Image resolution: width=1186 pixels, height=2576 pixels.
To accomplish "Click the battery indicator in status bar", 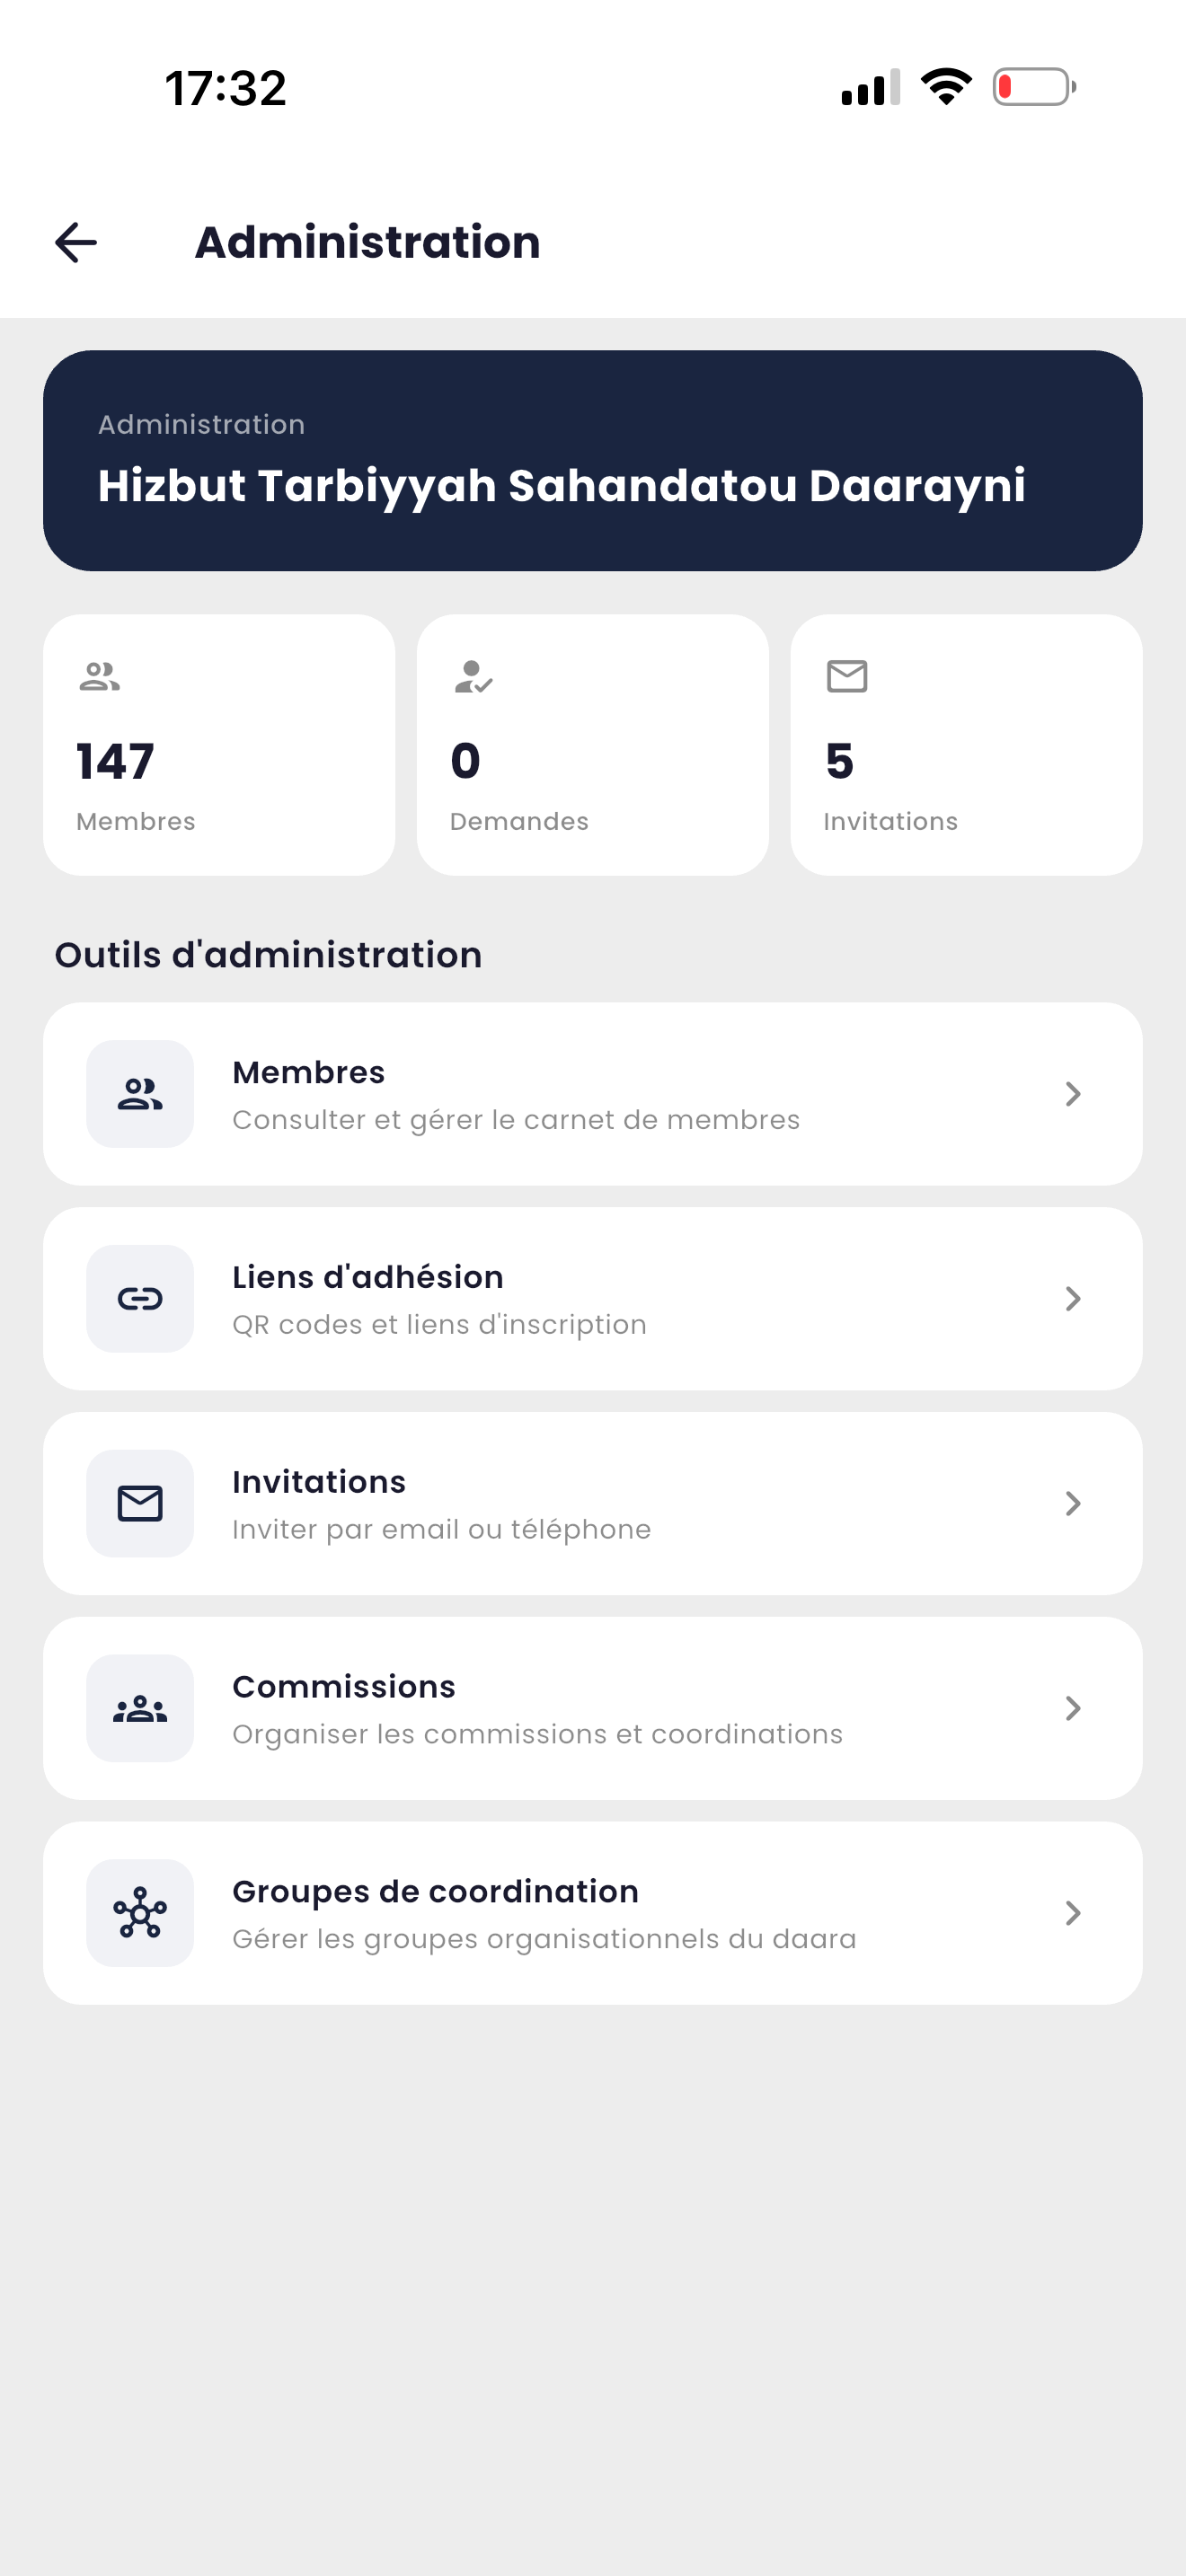I will pos(1035,87).
